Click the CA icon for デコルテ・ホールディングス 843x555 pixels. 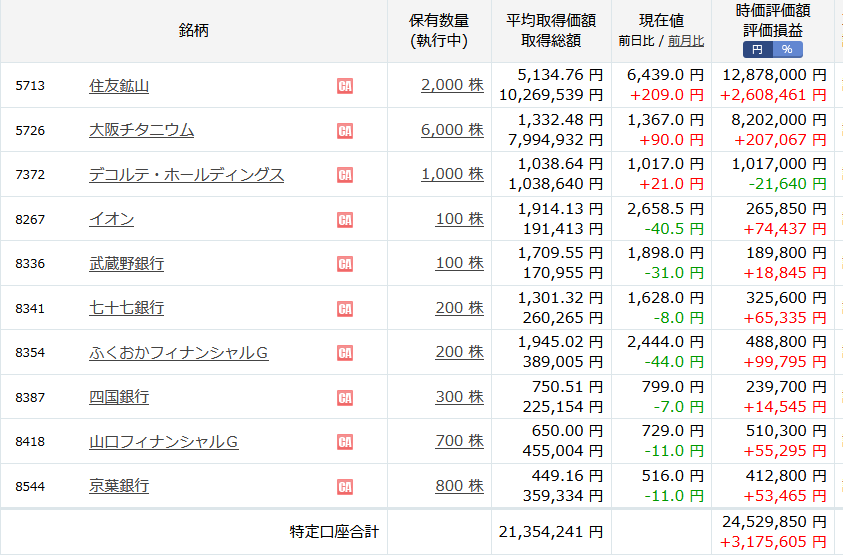(x=345, y=175)
